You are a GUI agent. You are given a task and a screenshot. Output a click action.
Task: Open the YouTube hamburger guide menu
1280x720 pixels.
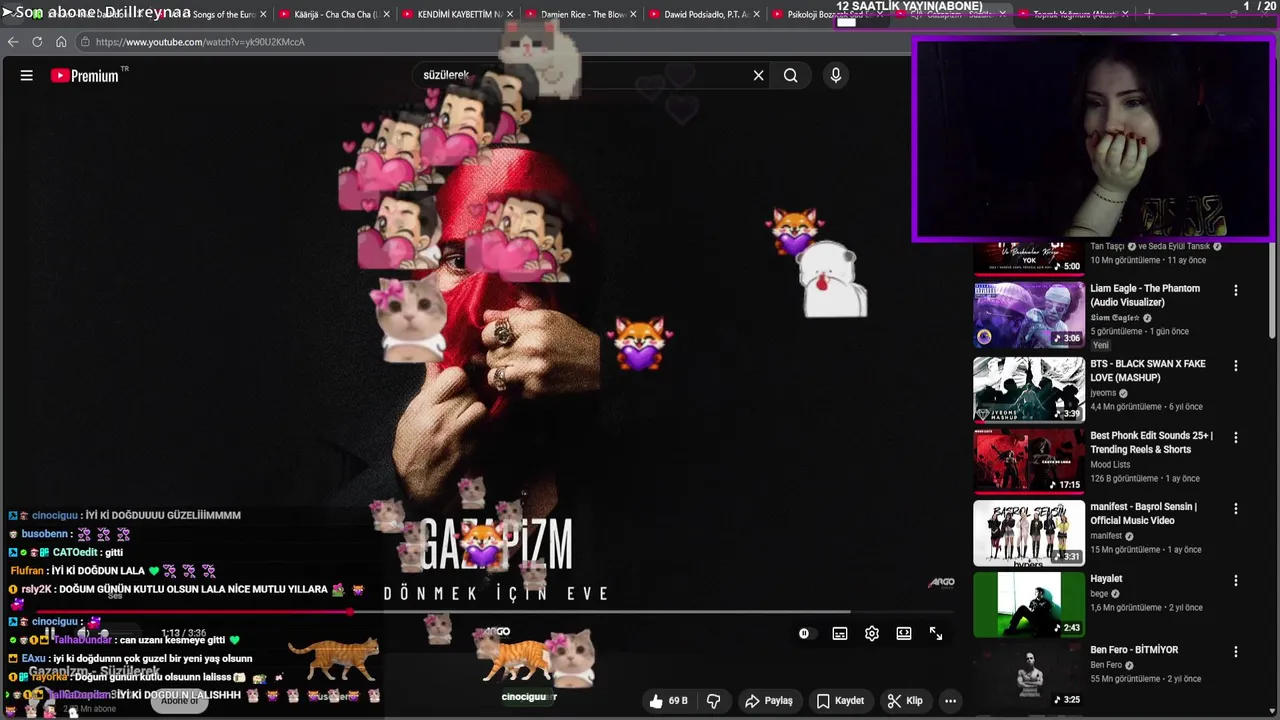pos(27,75)
